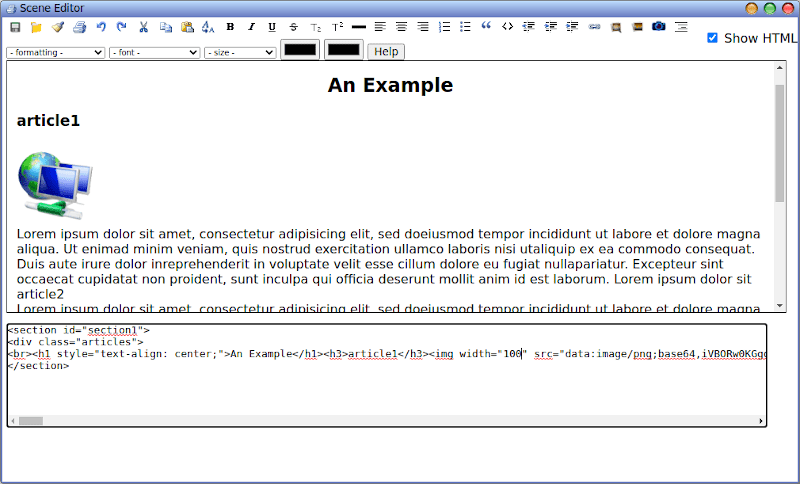Insert a bulleted list
The width and height of the screenshot is (800, 484).
click(465, 27)
